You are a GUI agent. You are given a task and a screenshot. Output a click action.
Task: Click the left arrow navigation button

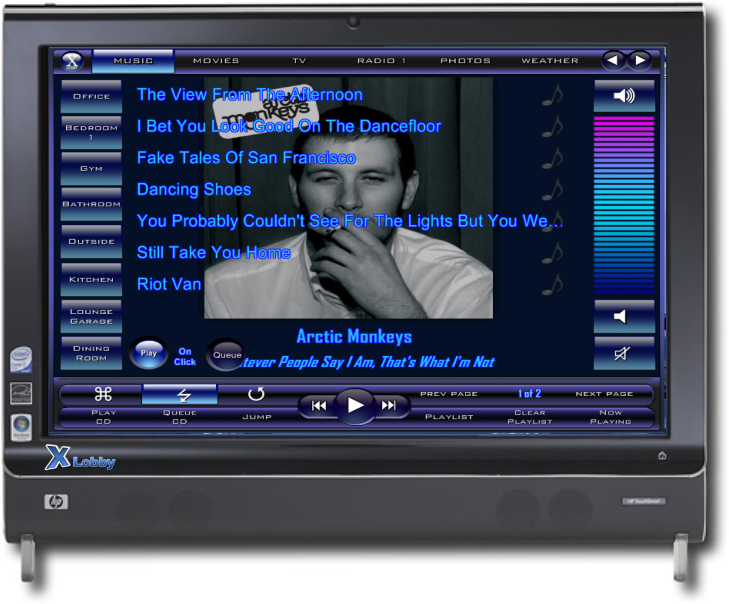coord(614,60)
